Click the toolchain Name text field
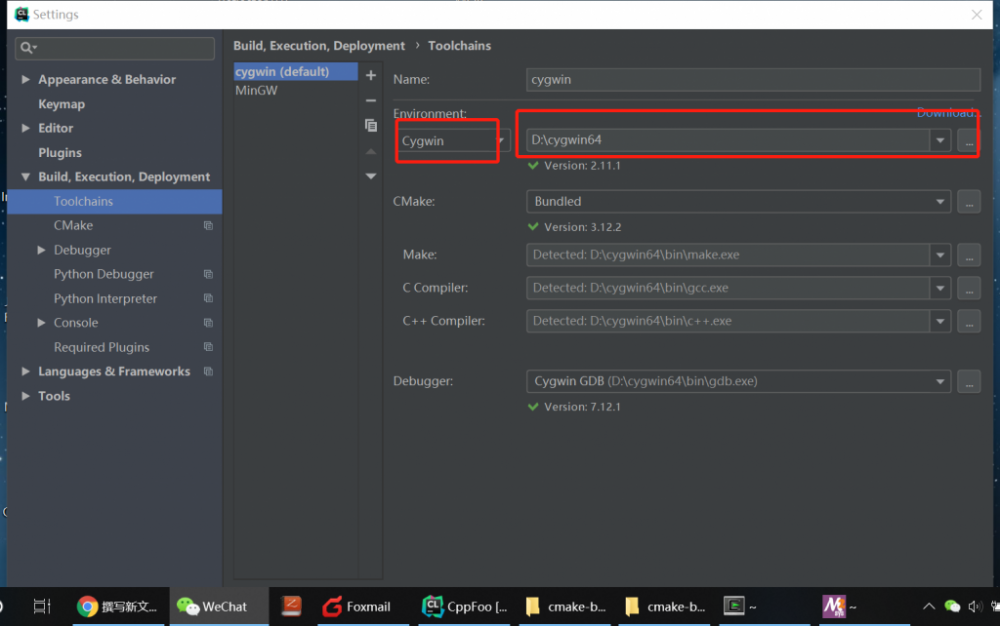The image size is (1000, 626). click(x=752, y=80)
